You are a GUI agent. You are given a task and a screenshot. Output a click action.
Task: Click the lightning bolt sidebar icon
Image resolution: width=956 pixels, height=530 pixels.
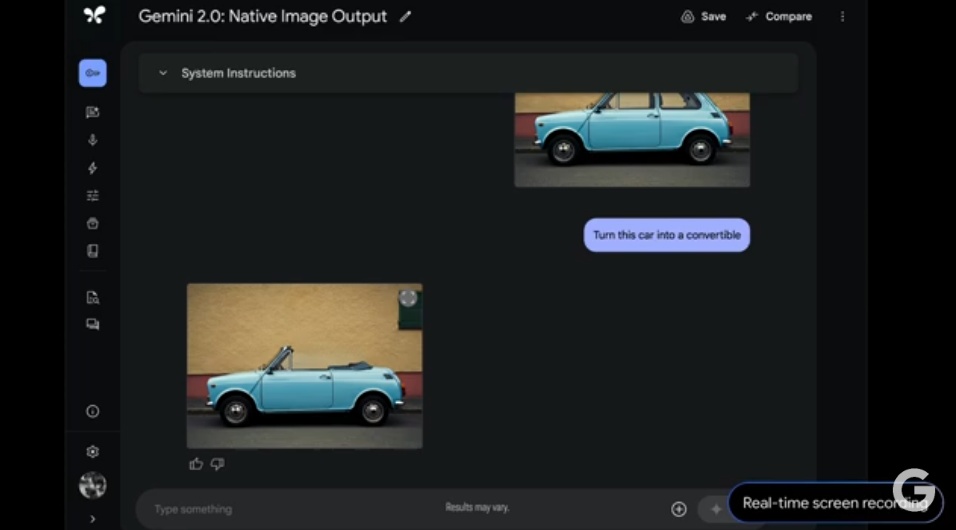pos(93,168)
